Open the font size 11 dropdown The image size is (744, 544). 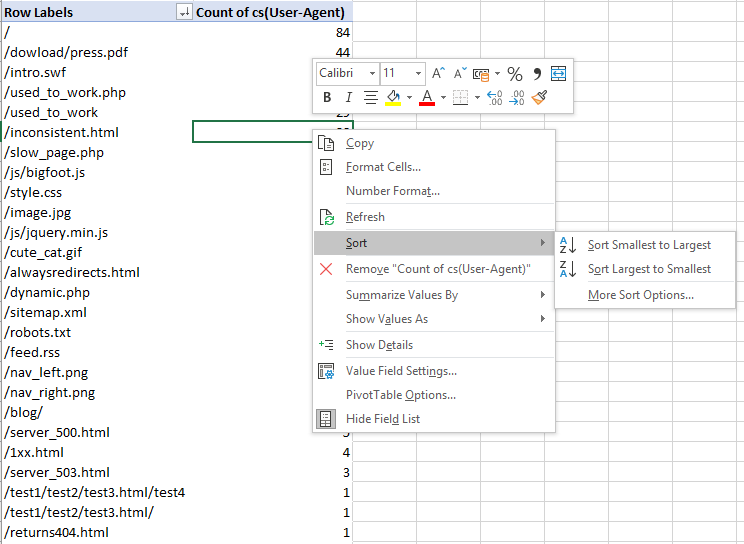point(419,74)
